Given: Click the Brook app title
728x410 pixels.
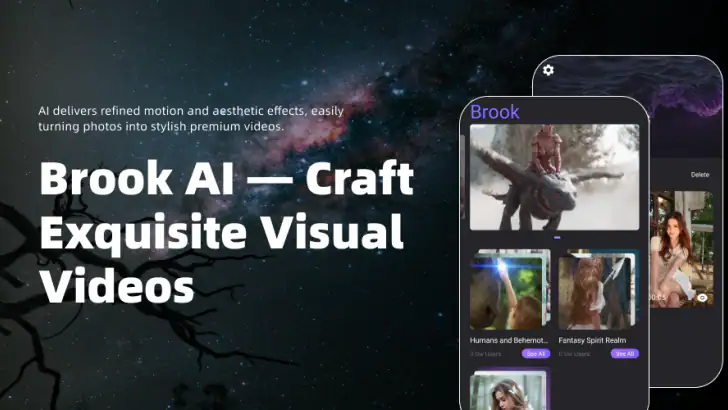Looking at the screenshot, I should [494, 112].
